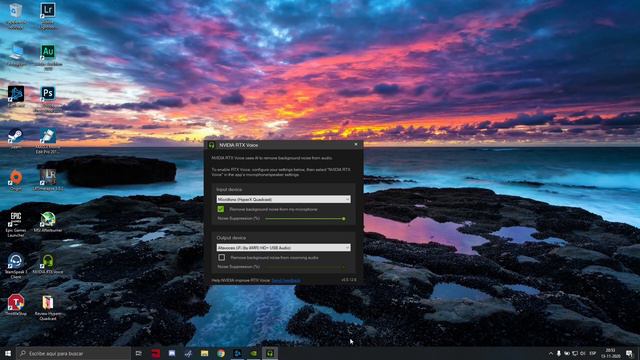
Task: Open File Explorer from the taskbar
Action: [204, 353]
